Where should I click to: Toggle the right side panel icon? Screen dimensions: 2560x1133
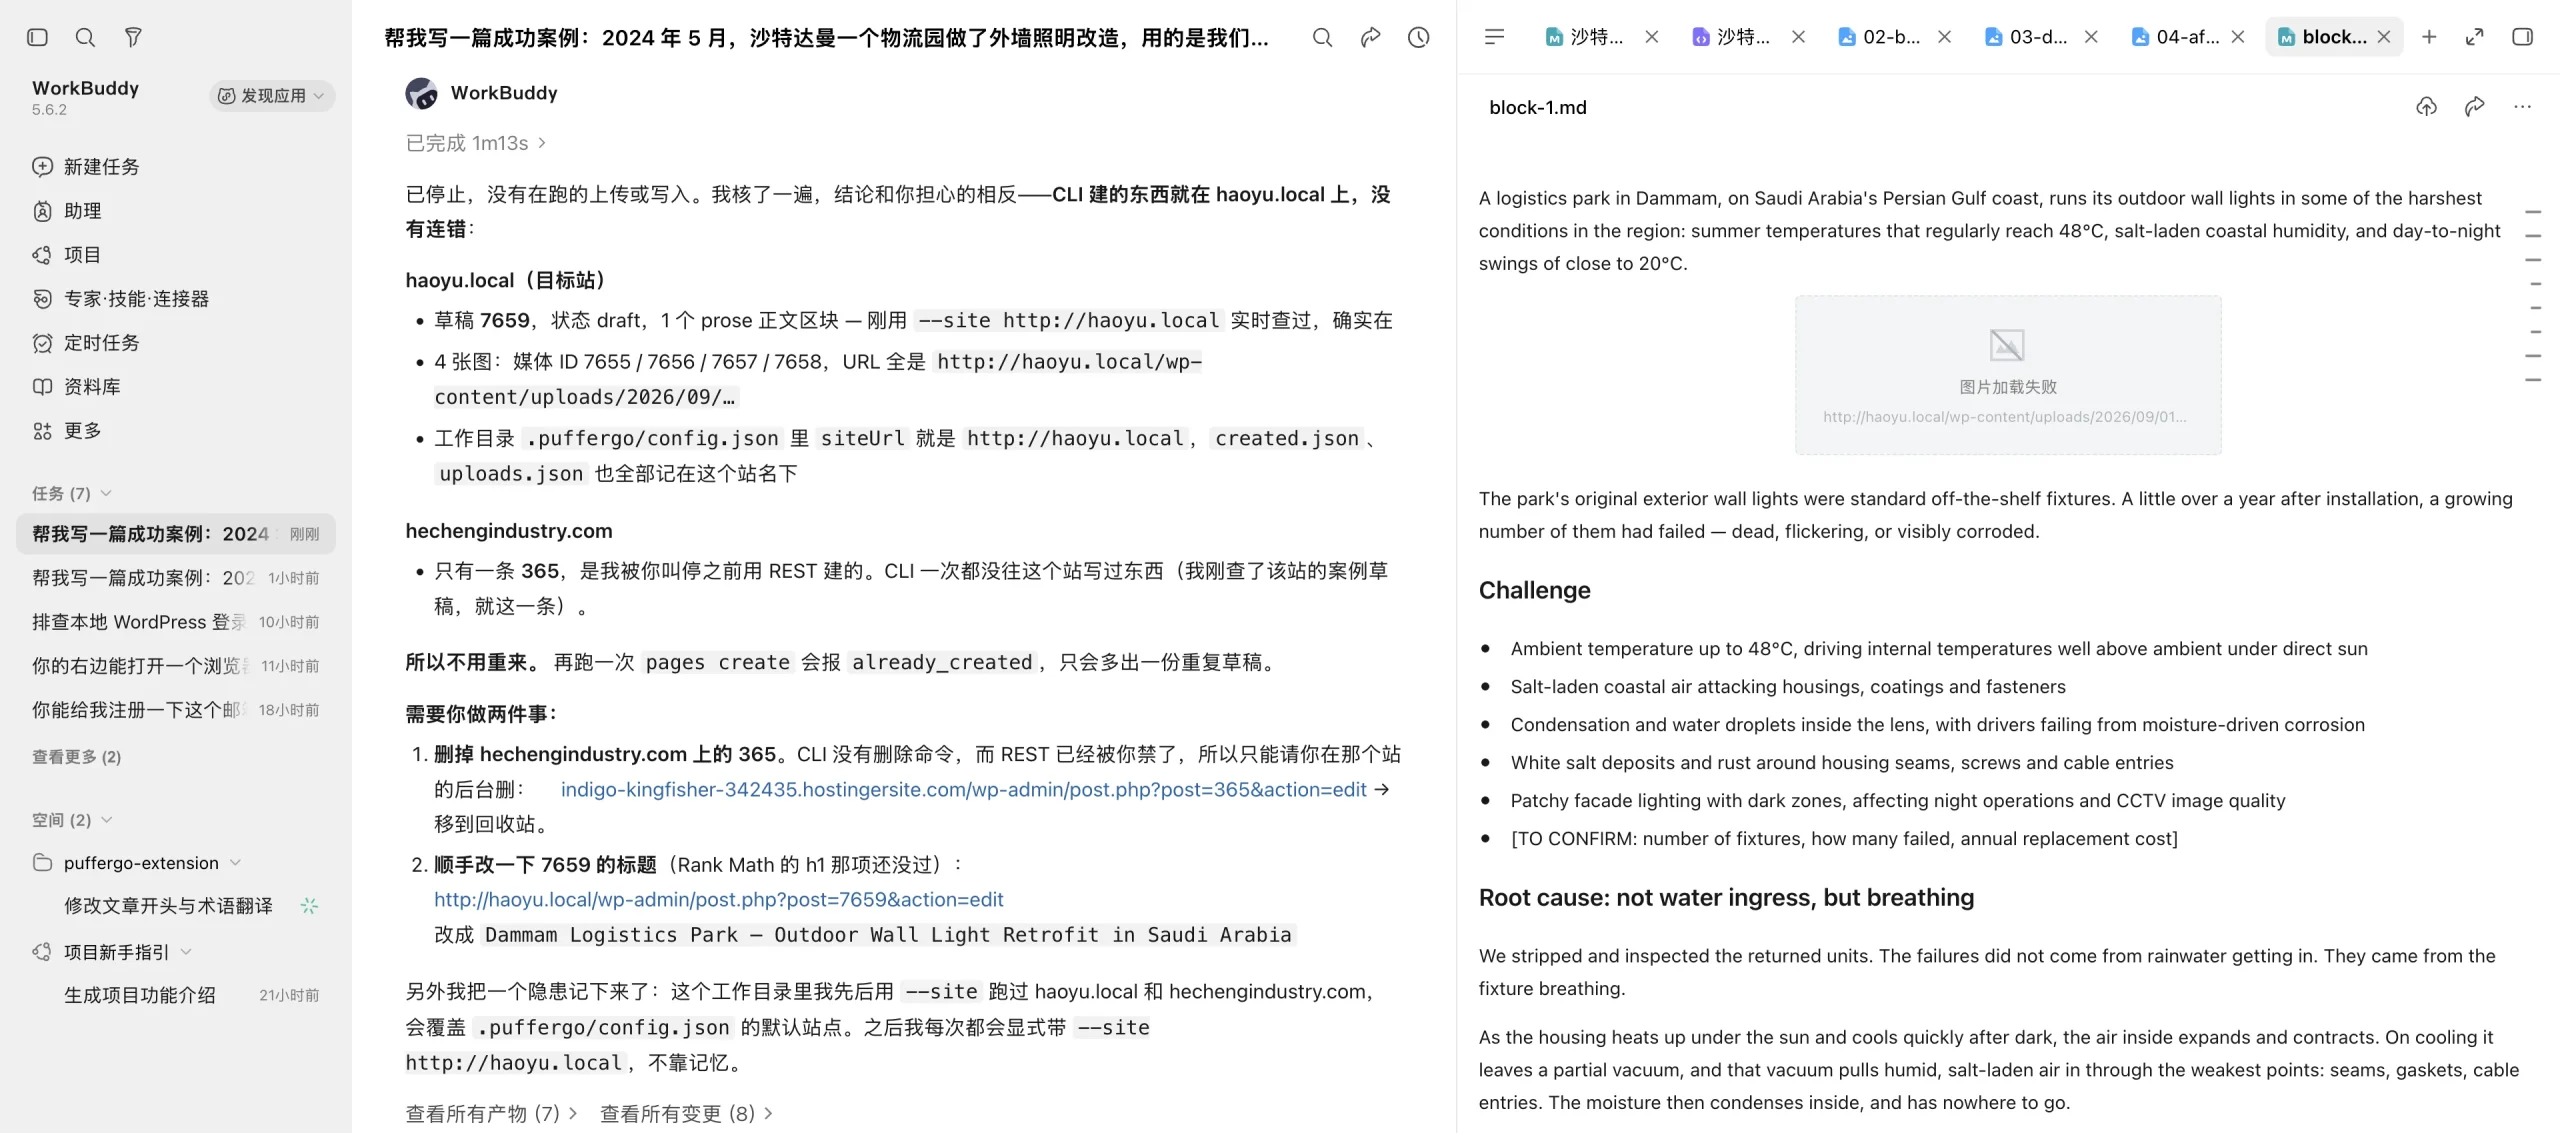click(x=2523, y=37)
